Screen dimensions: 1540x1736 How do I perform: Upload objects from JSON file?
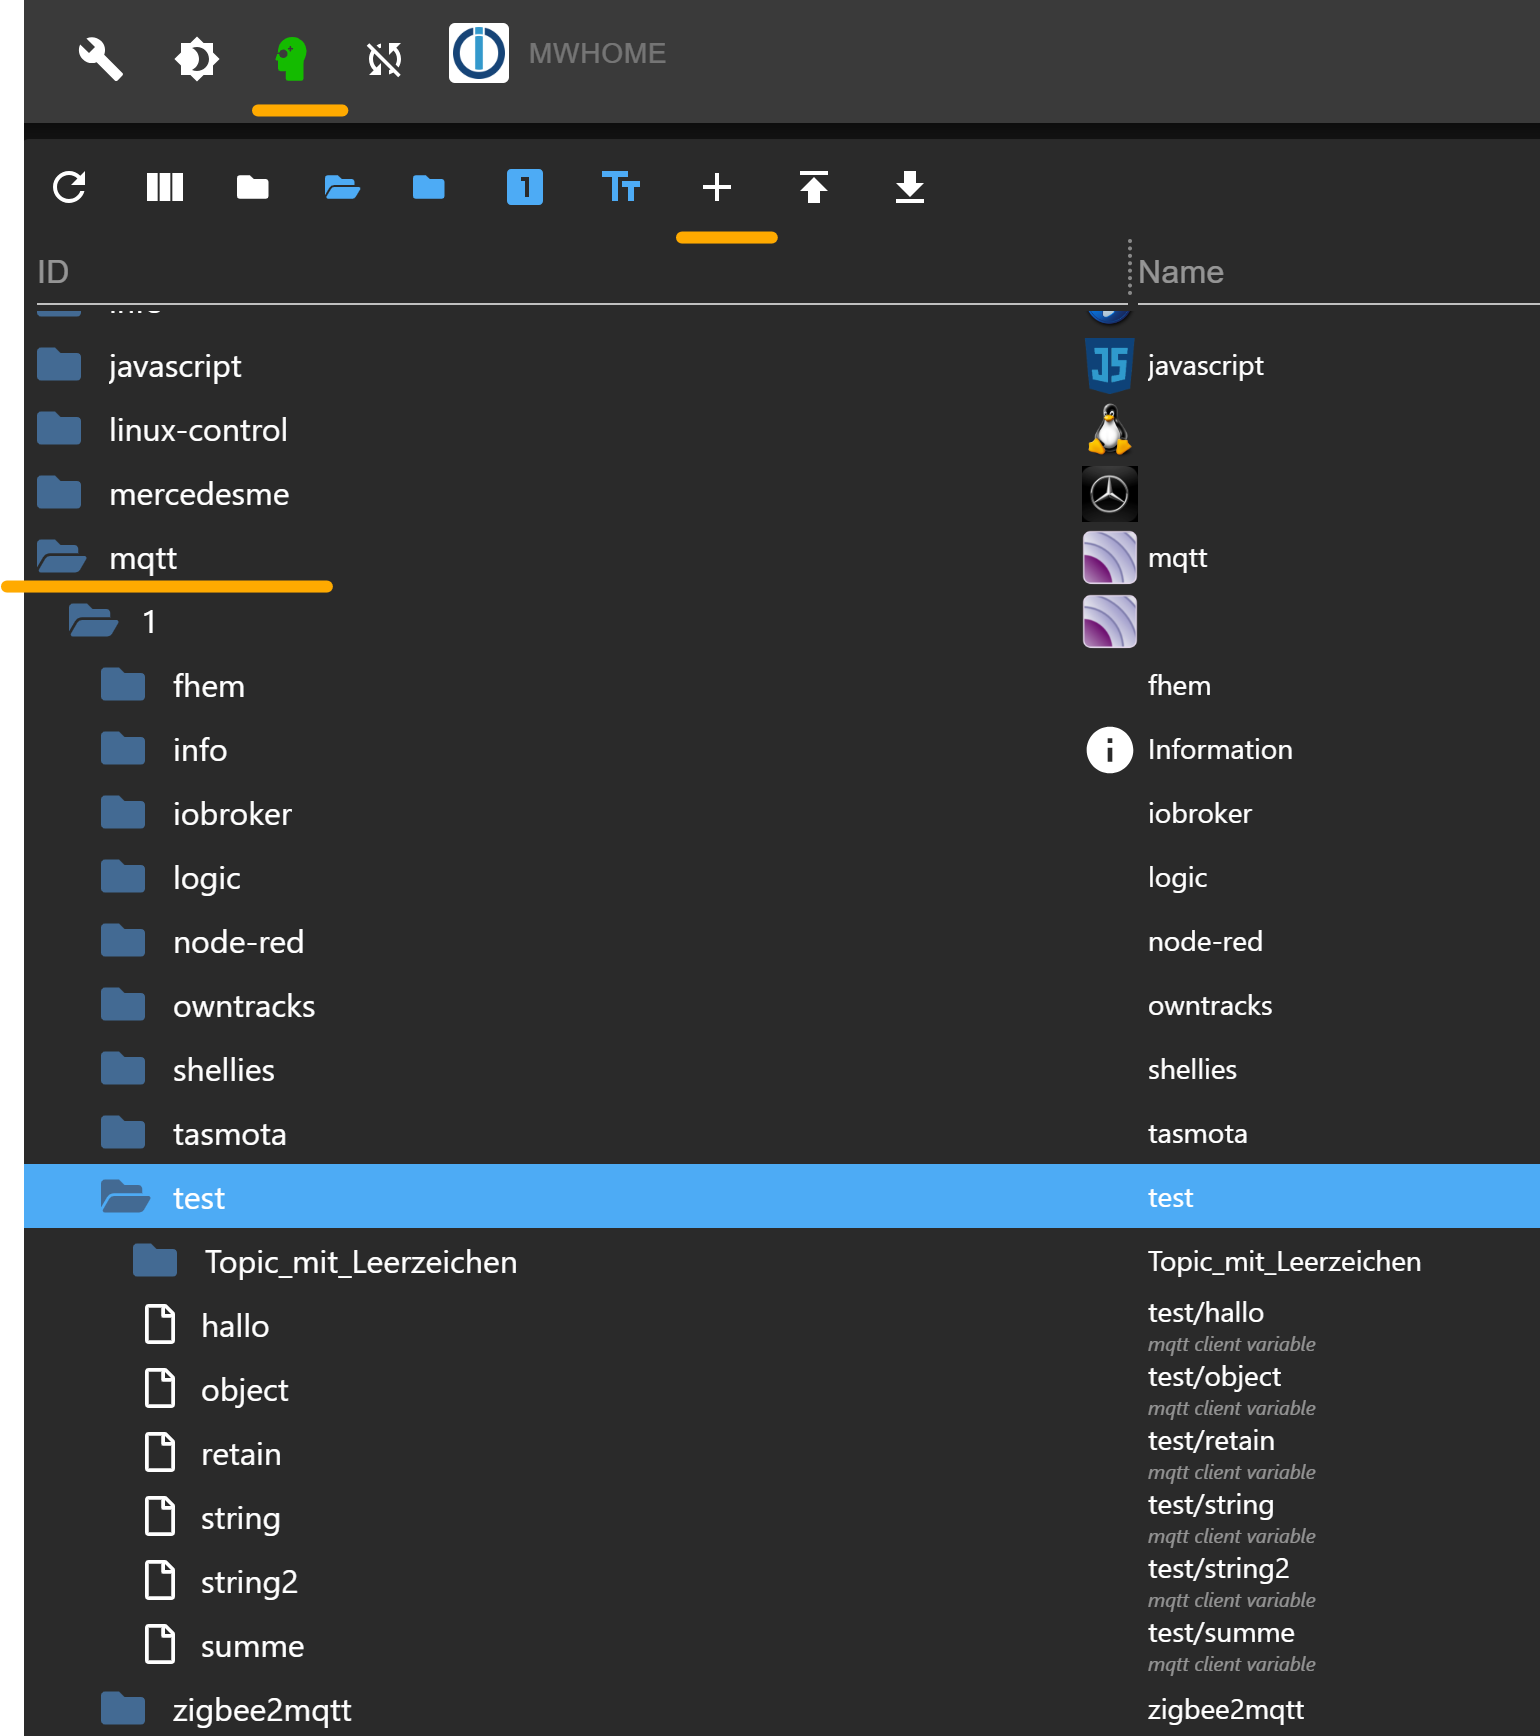pos(813,187)
